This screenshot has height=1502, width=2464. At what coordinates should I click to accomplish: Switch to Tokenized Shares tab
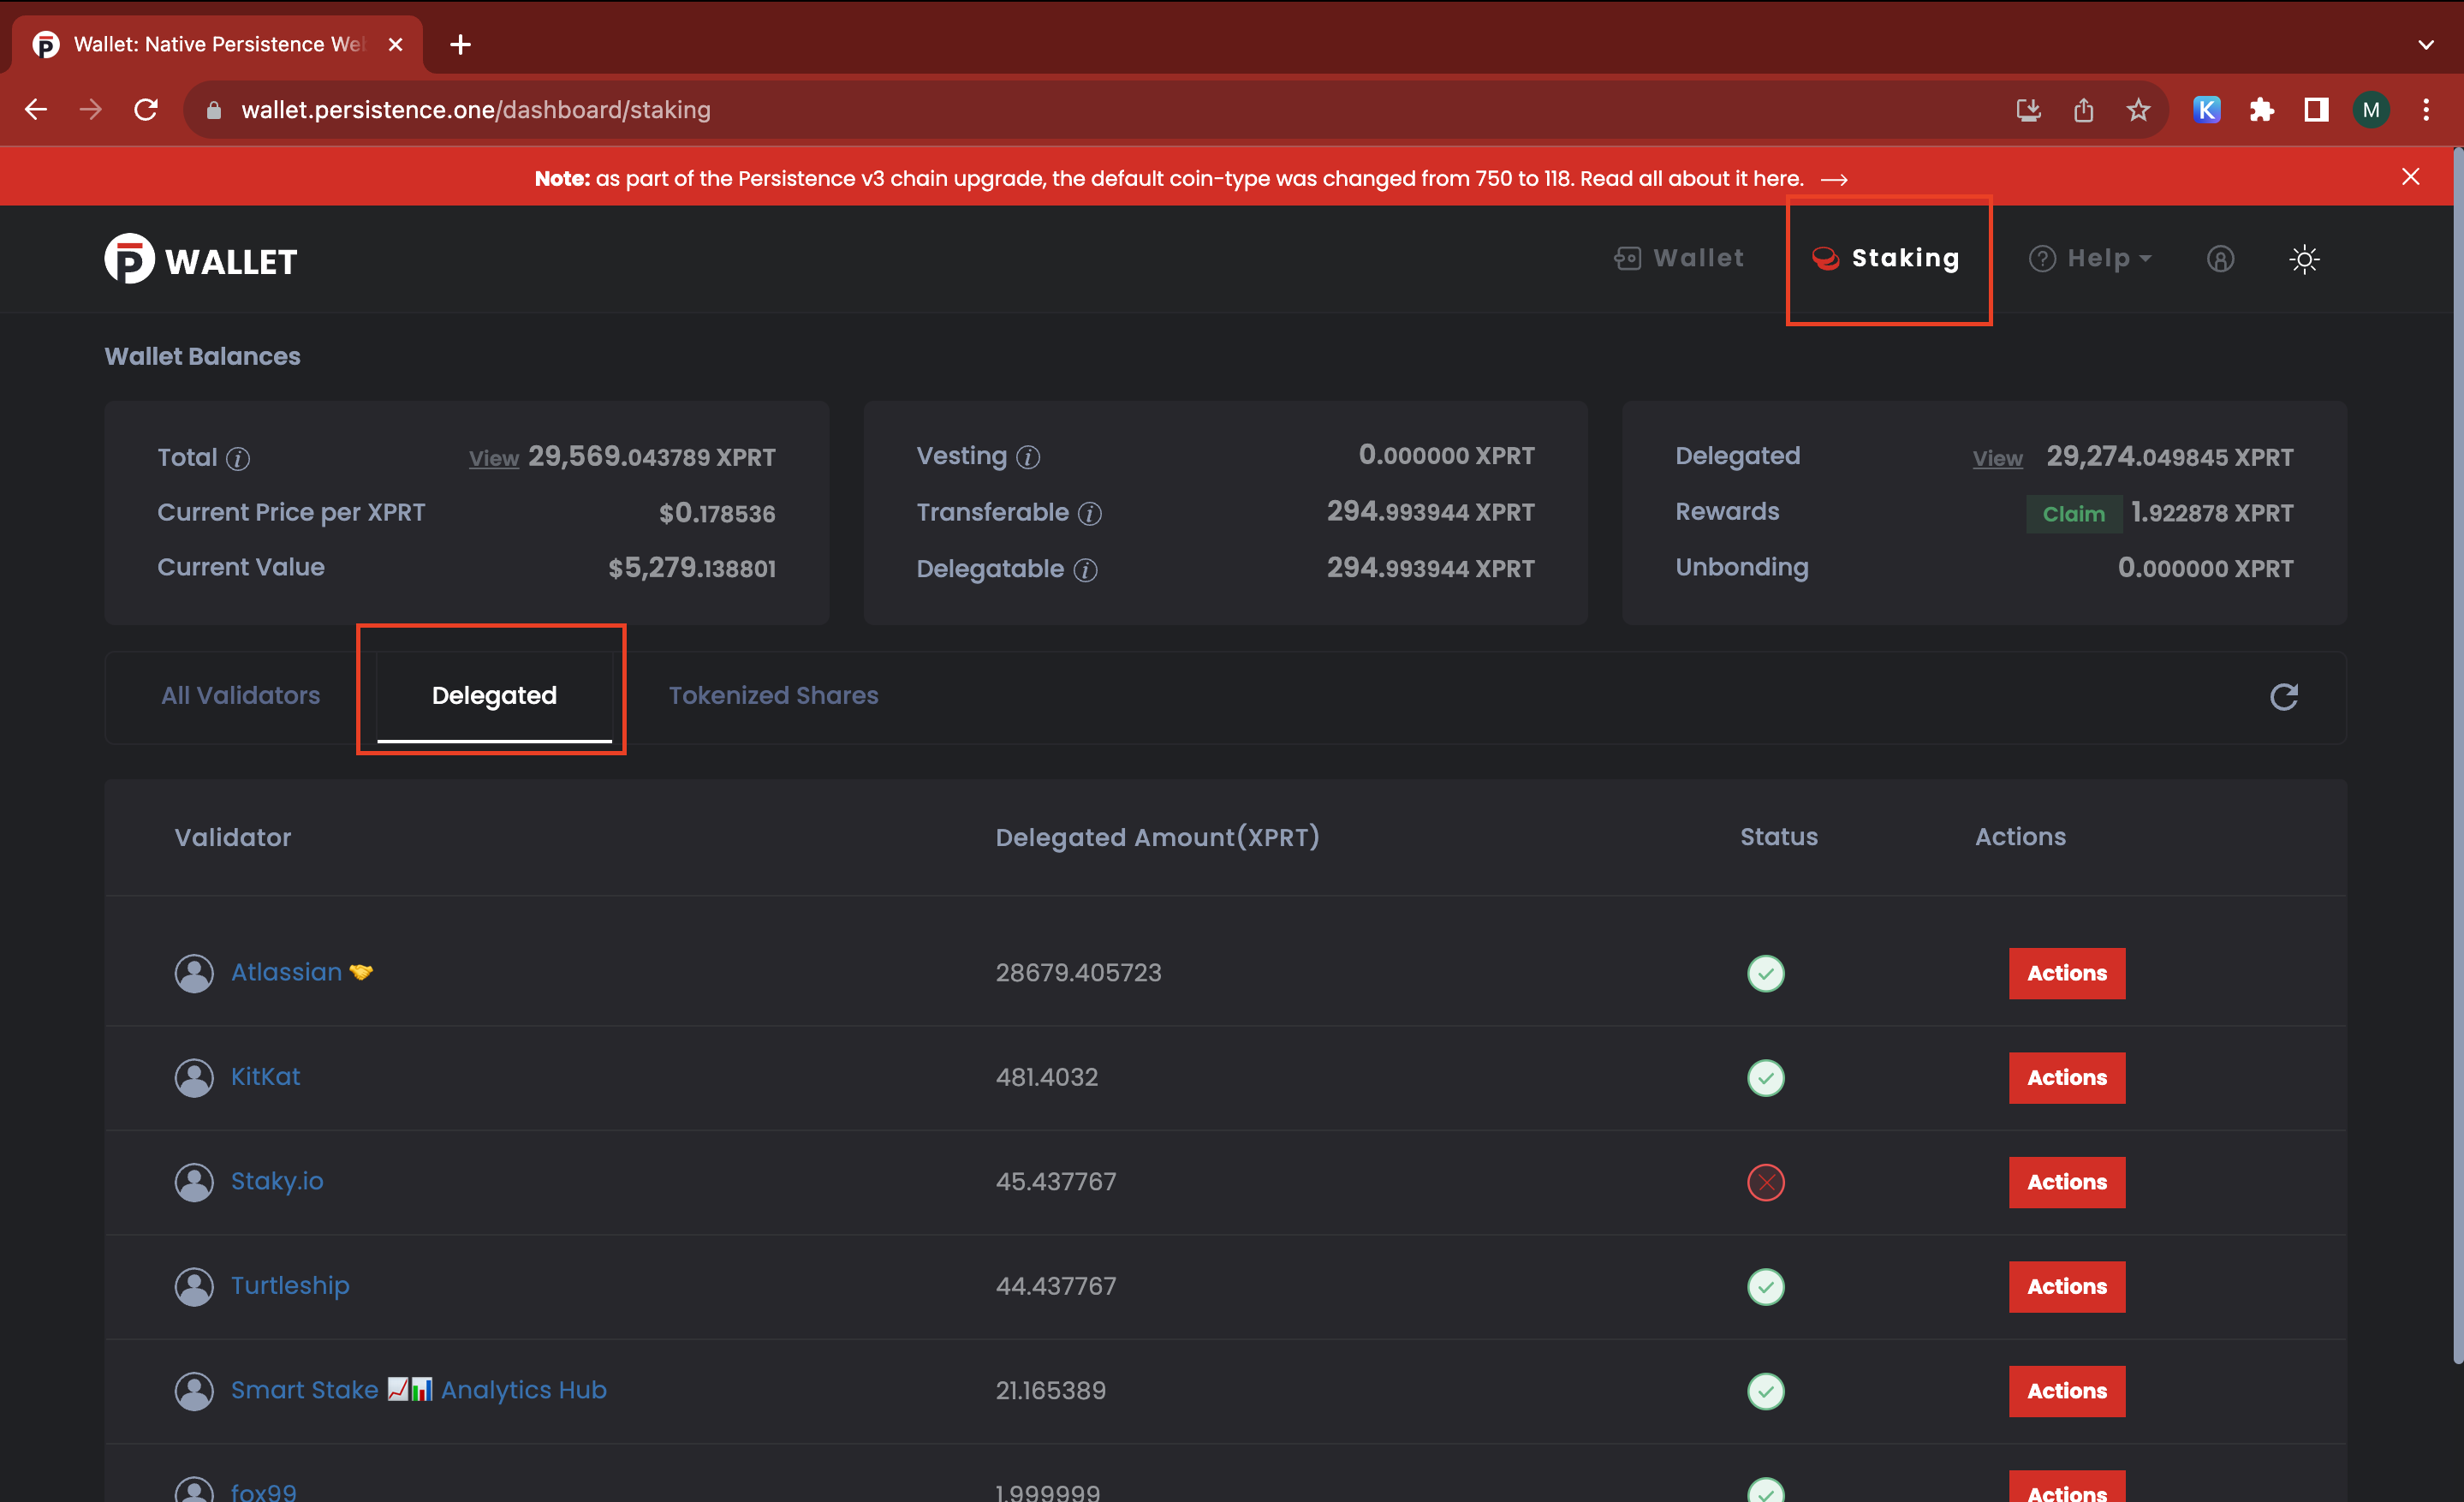[x=773, y=696]
